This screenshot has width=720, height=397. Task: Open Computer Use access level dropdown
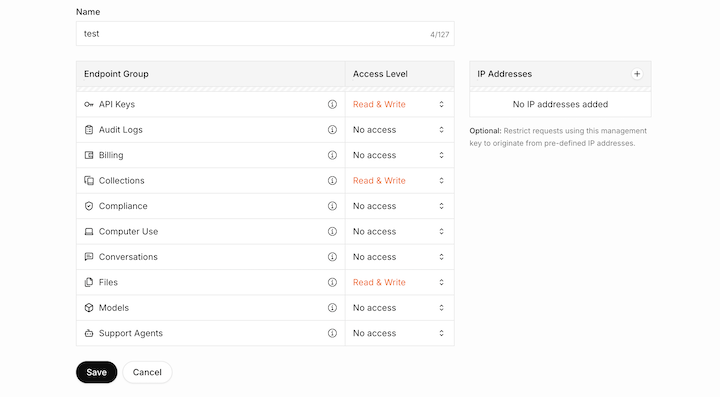(399, 232)
